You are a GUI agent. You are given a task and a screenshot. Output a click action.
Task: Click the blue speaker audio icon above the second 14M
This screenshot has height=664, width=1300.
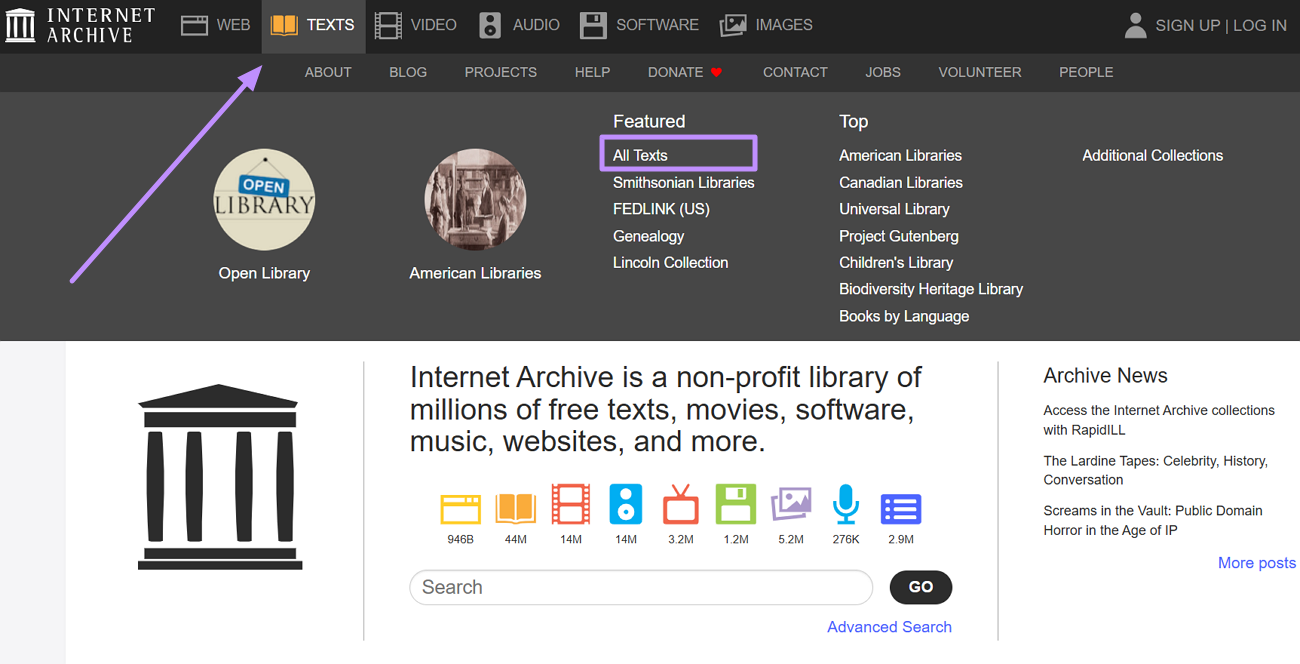pos(626,505)
